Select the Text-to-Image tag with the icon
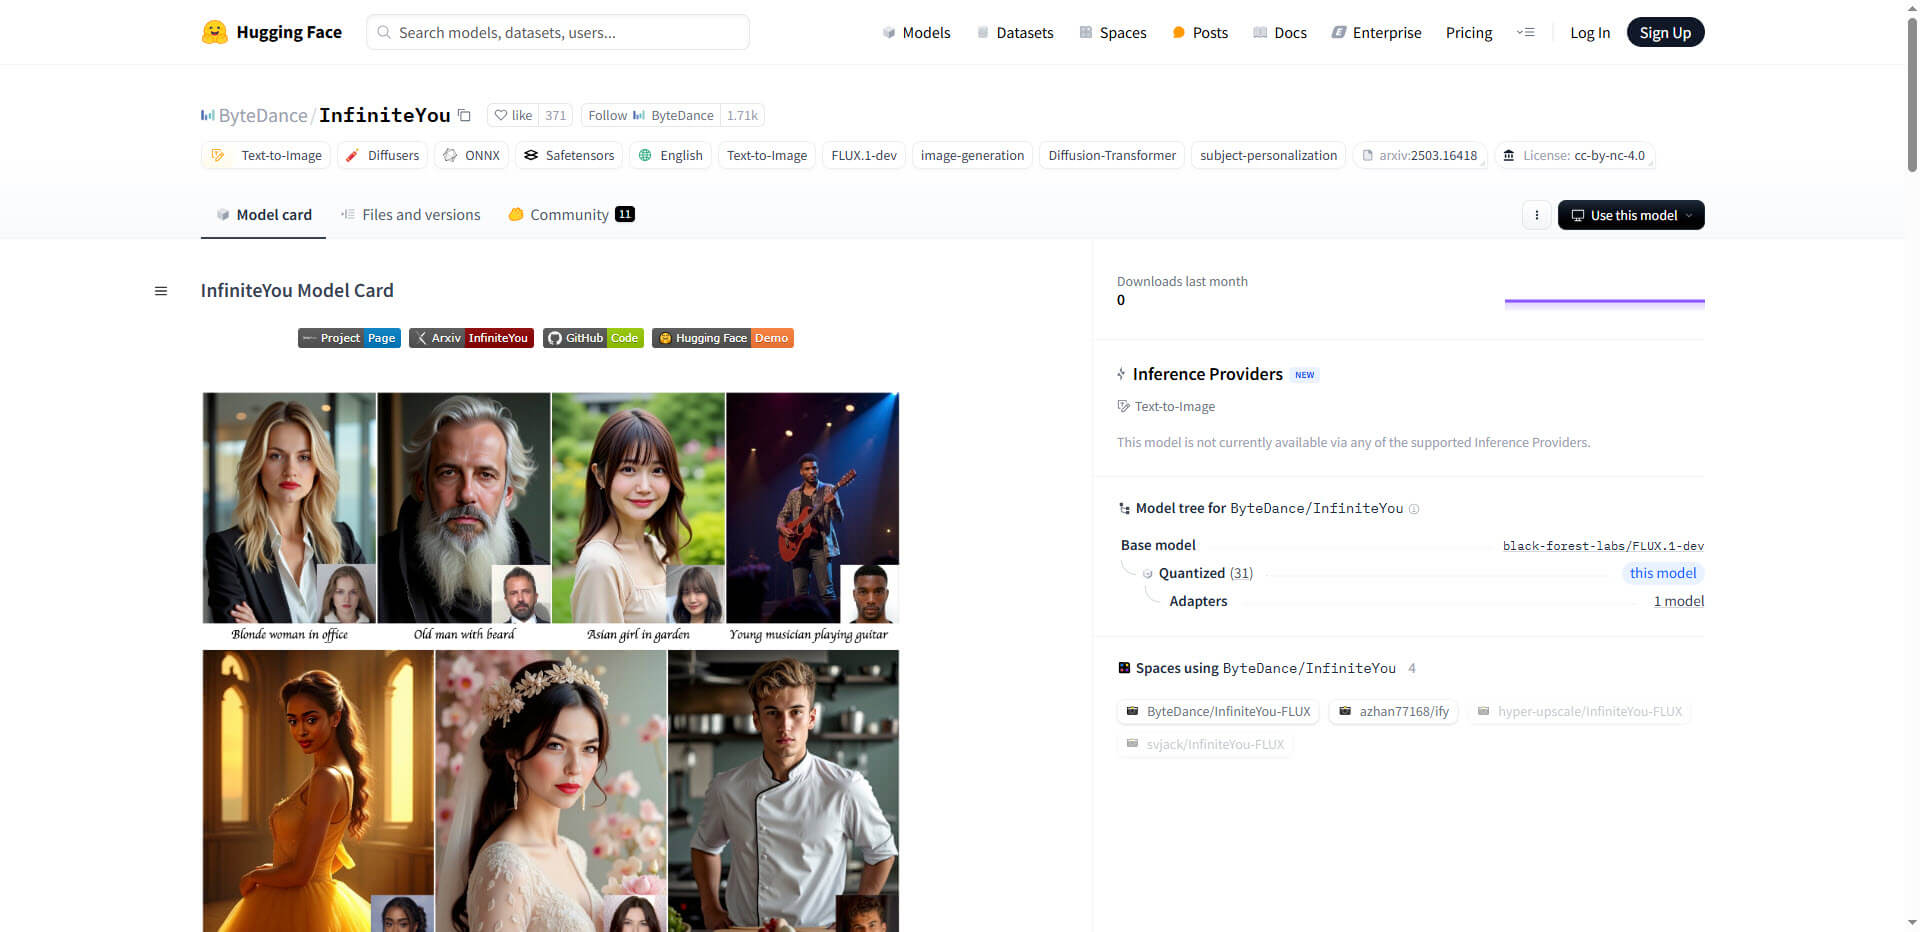This screenshot has width=1920, height=932. point(266,156)
